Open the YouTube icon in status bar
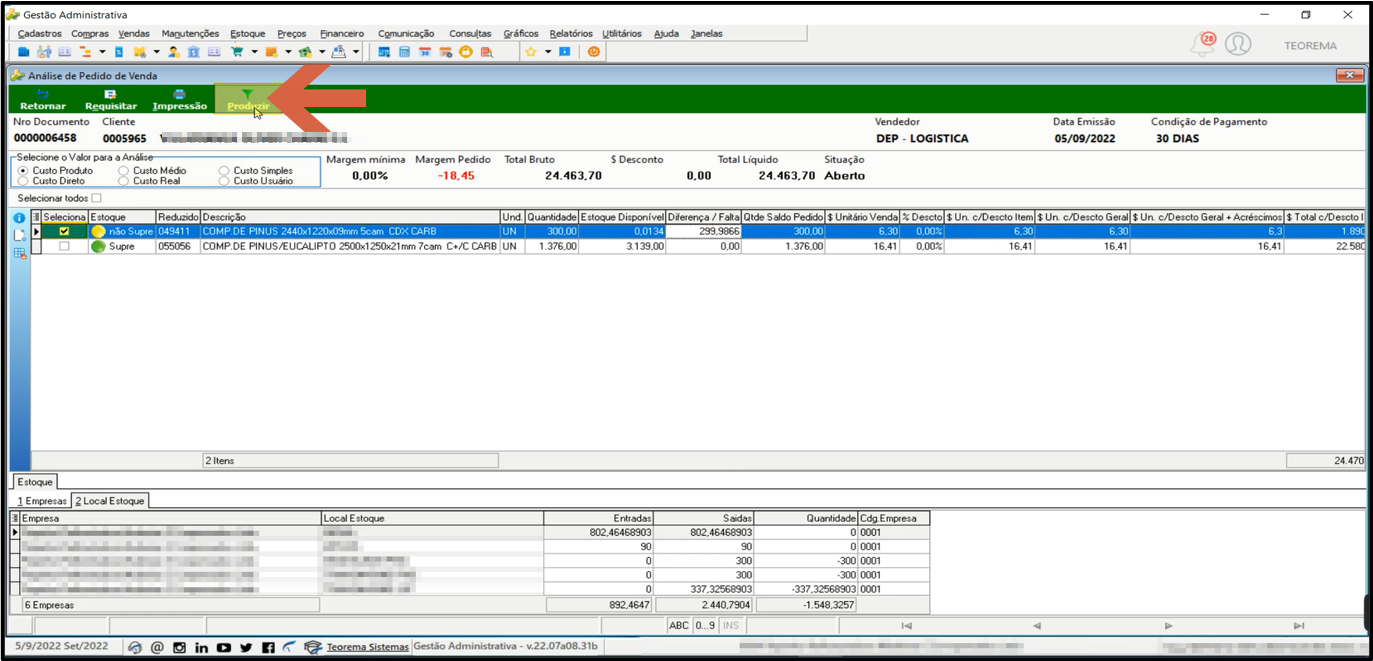Image resolution: width=1373 pixels, height=661 pixels. click(x=224, y=648)
